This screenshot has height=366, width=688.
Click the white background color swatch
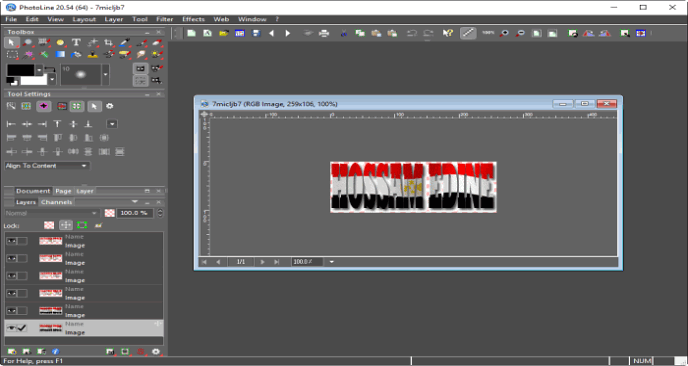pos(33,80)
